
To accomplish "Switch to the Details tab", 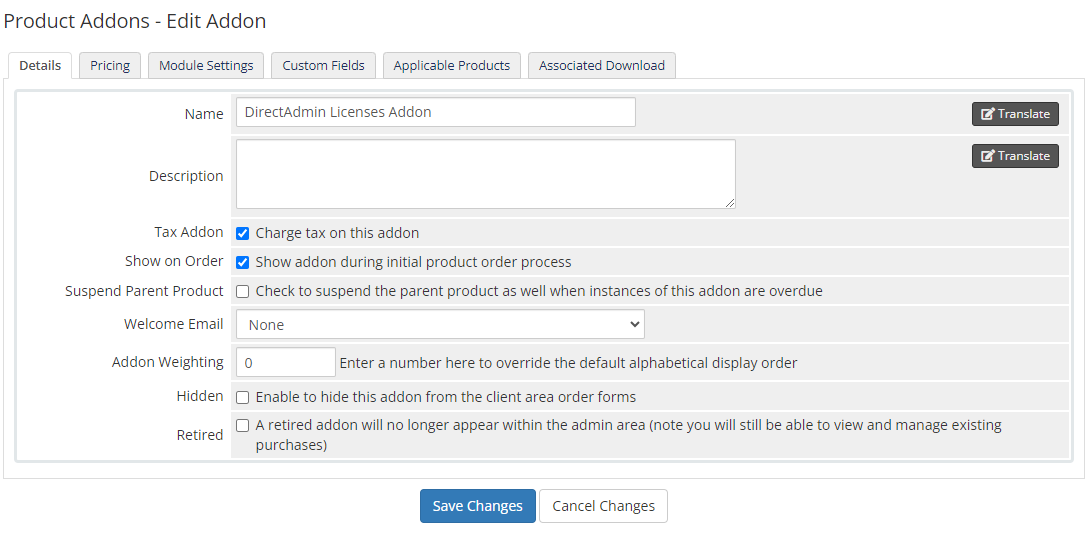I will pyautogui.click(x=40, y=65).
